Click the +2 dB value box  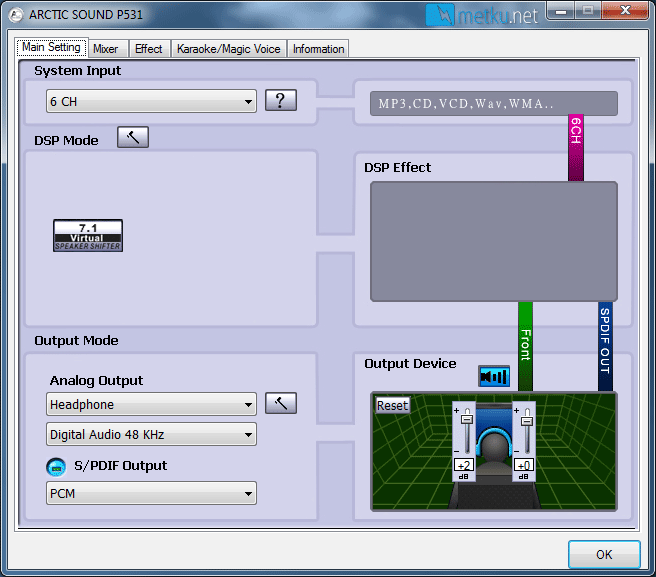click(464, 465)
